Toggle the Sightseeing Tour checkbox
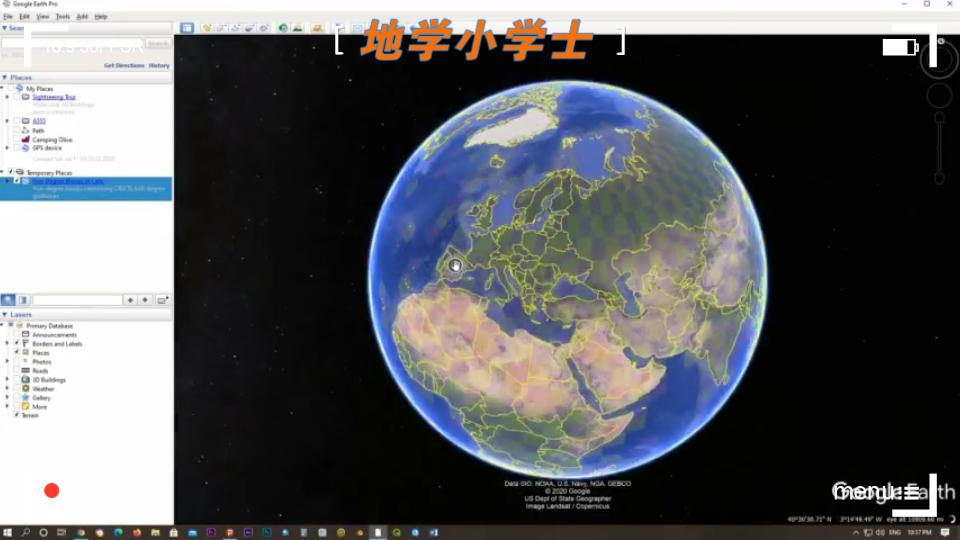This screenshot has height=540, width=960. pos(17,97)
